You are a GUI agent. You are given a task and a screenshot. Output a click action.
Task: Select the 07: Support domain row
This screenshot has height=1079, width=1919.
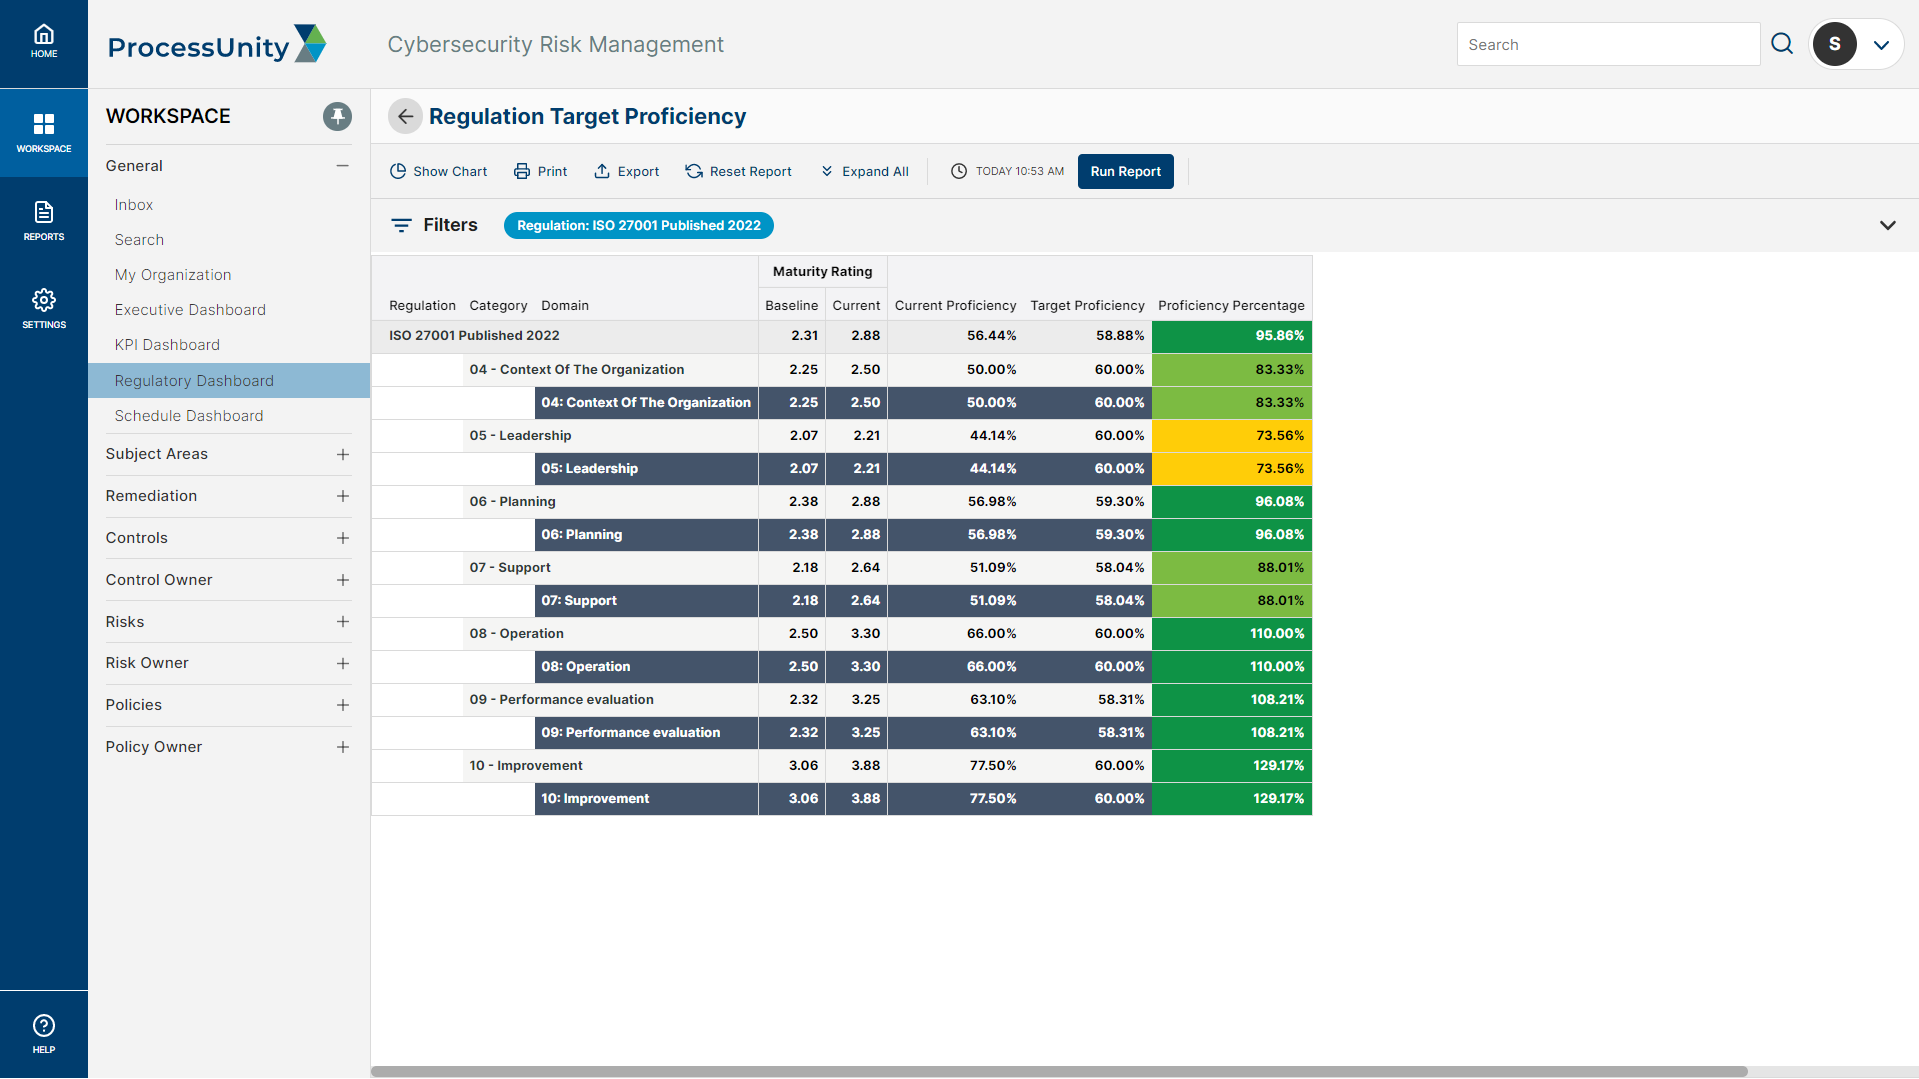point(841,600)
